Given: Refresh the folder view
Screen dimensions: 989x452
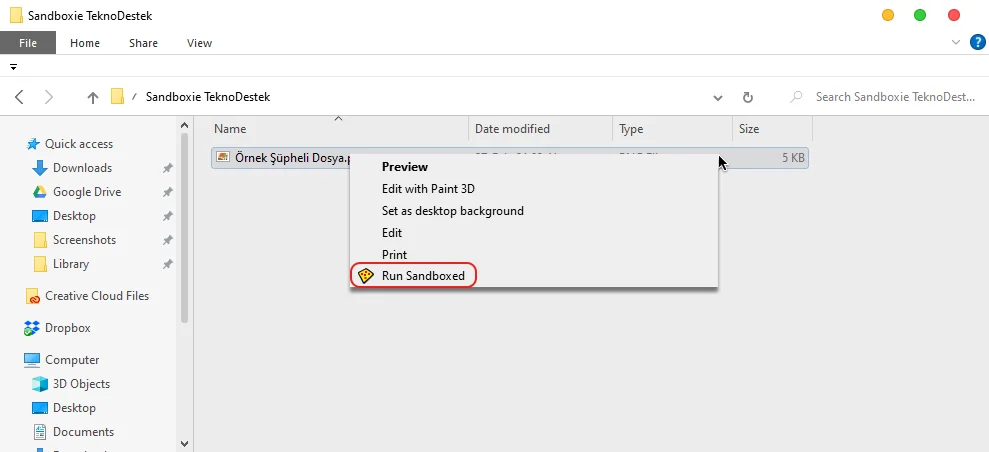Looking at the screenshot, I should 748,98.
